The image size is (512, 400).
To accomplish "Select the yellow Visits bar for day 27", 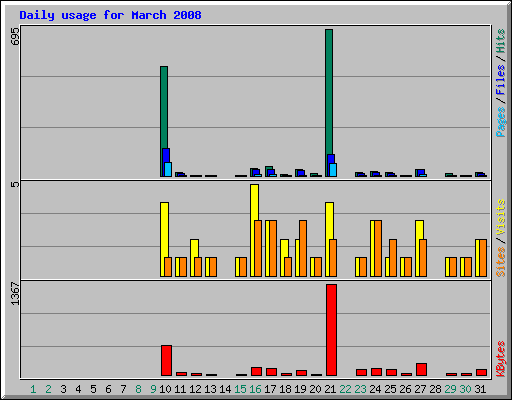I will click(419, 229).
